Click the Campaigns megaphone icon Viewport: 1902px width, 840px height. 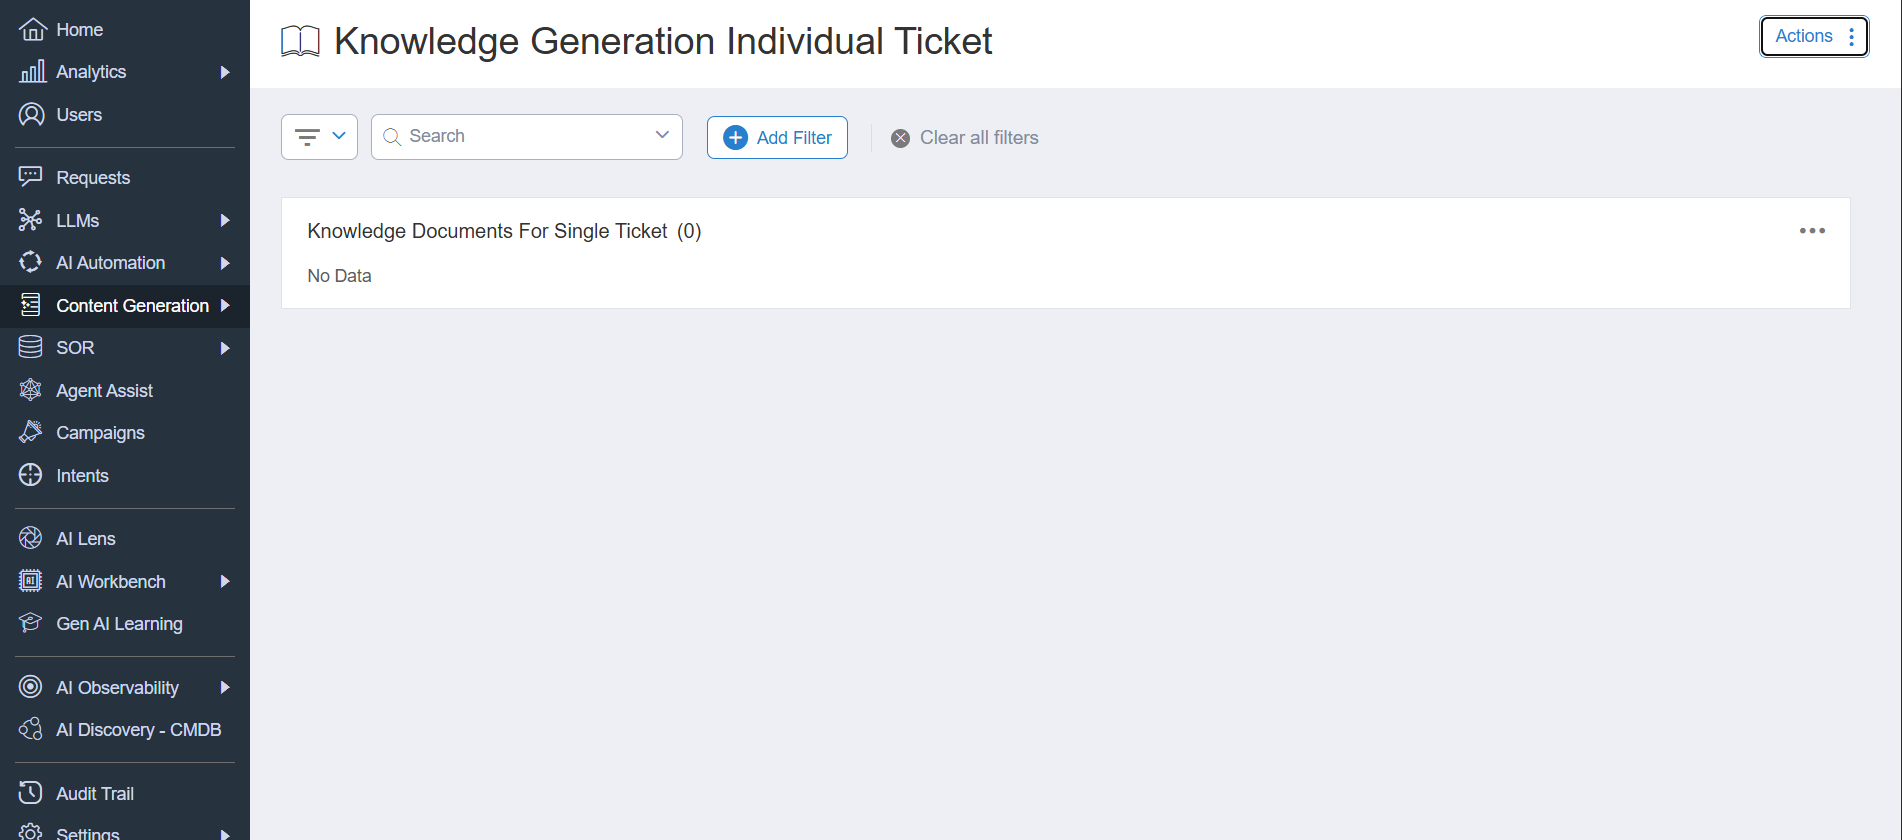click(x=31, y=432)
